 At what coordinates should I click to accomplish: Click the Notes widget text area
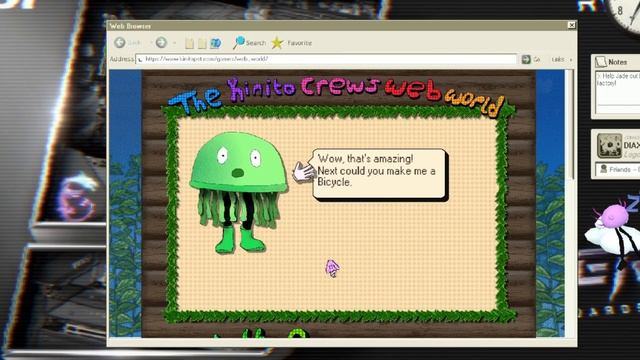(x=617, y=92)
